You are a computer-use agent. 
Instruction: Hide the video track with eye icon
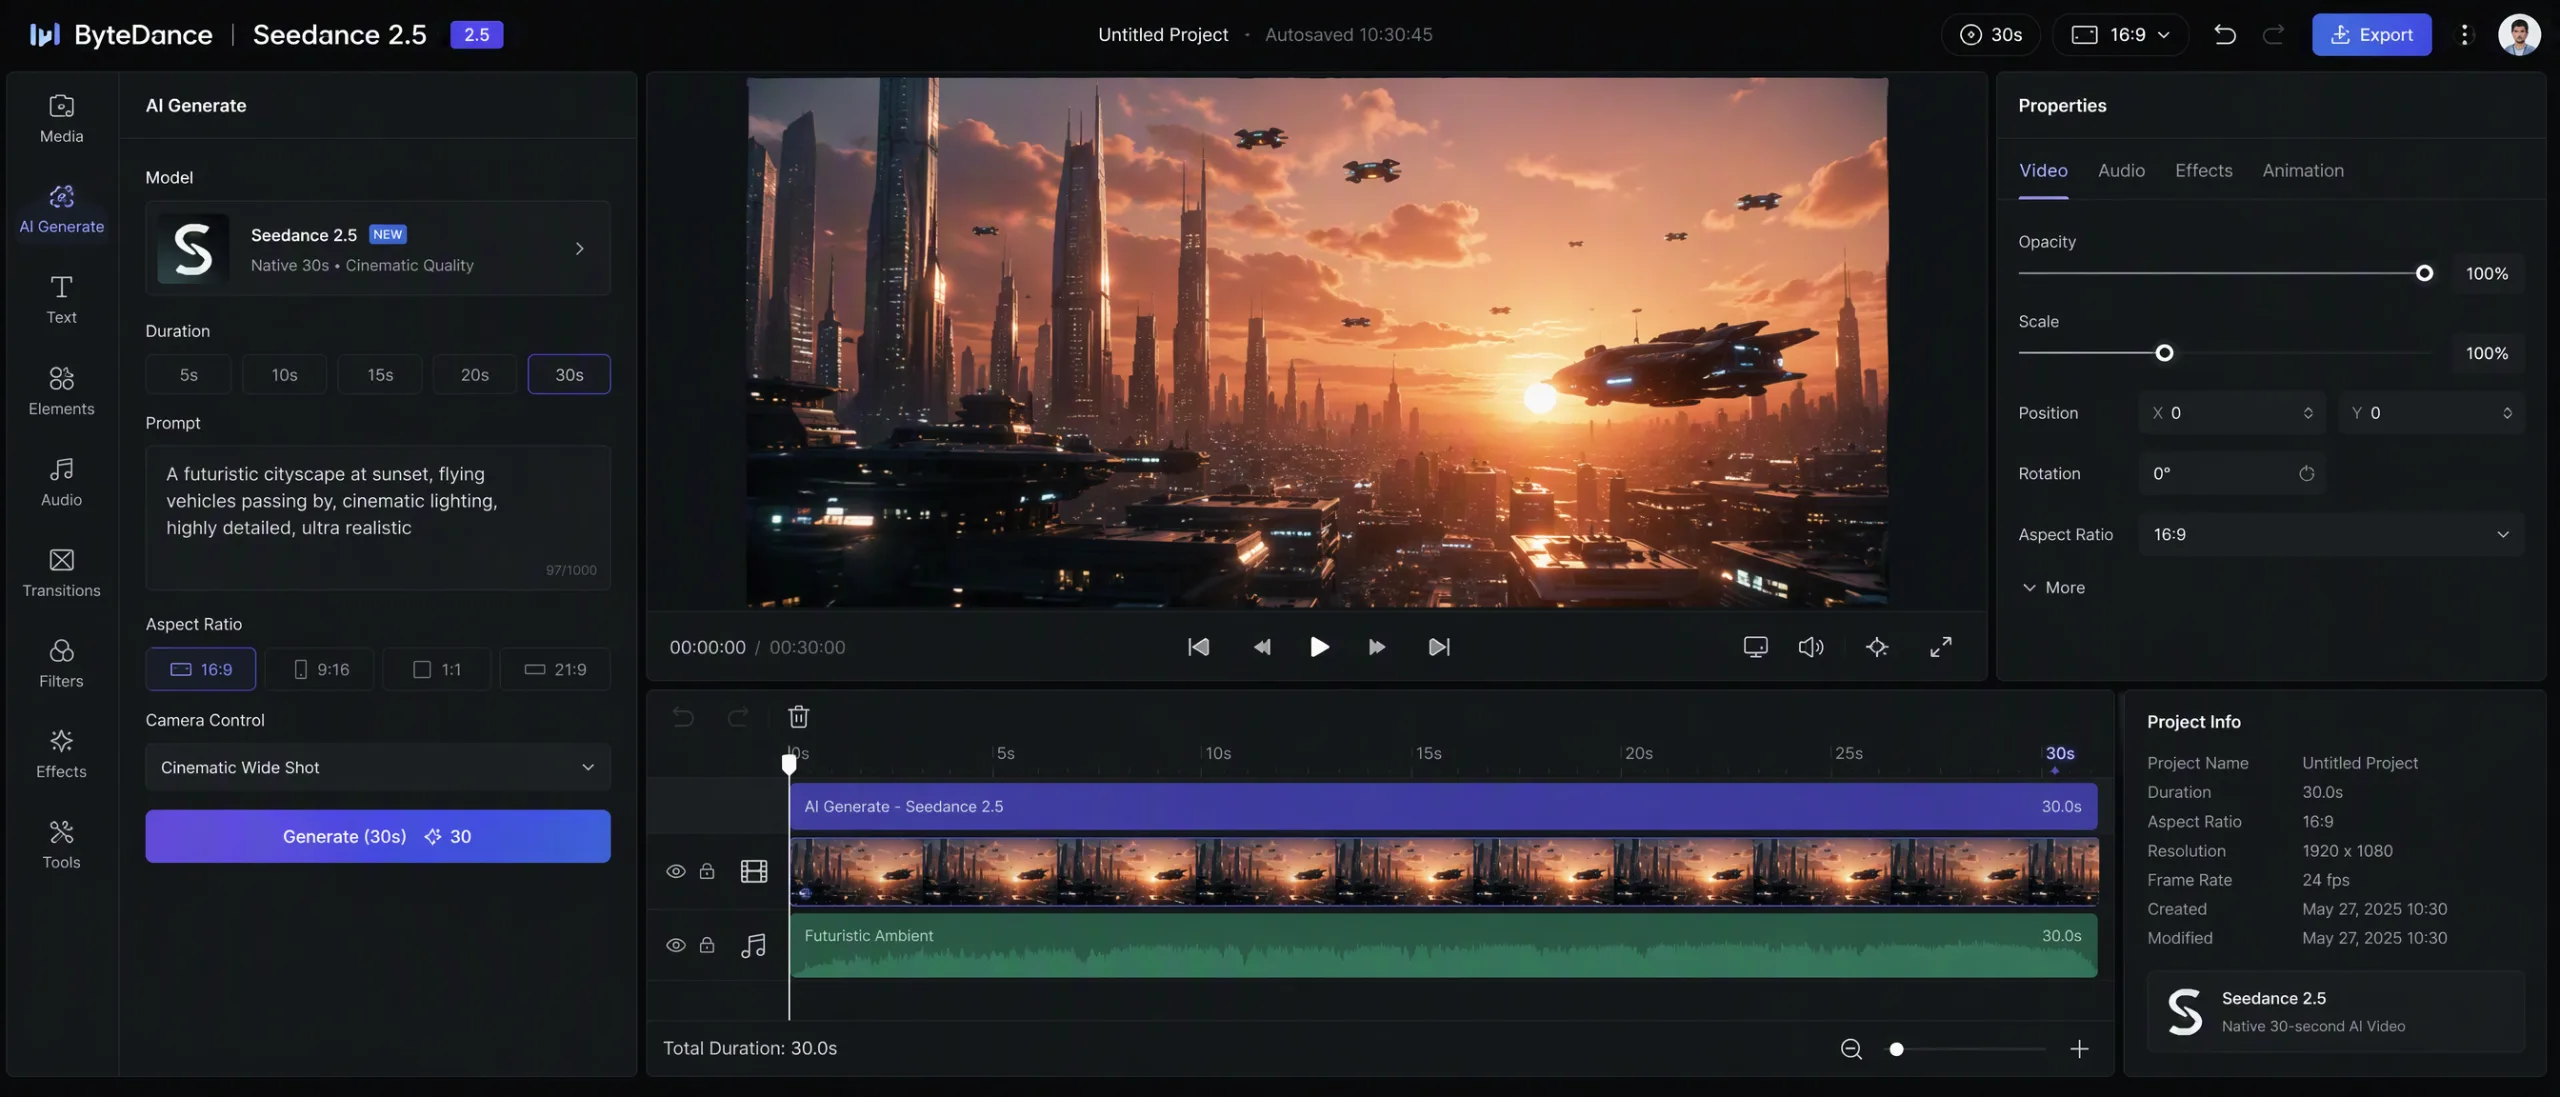(676, 871)
